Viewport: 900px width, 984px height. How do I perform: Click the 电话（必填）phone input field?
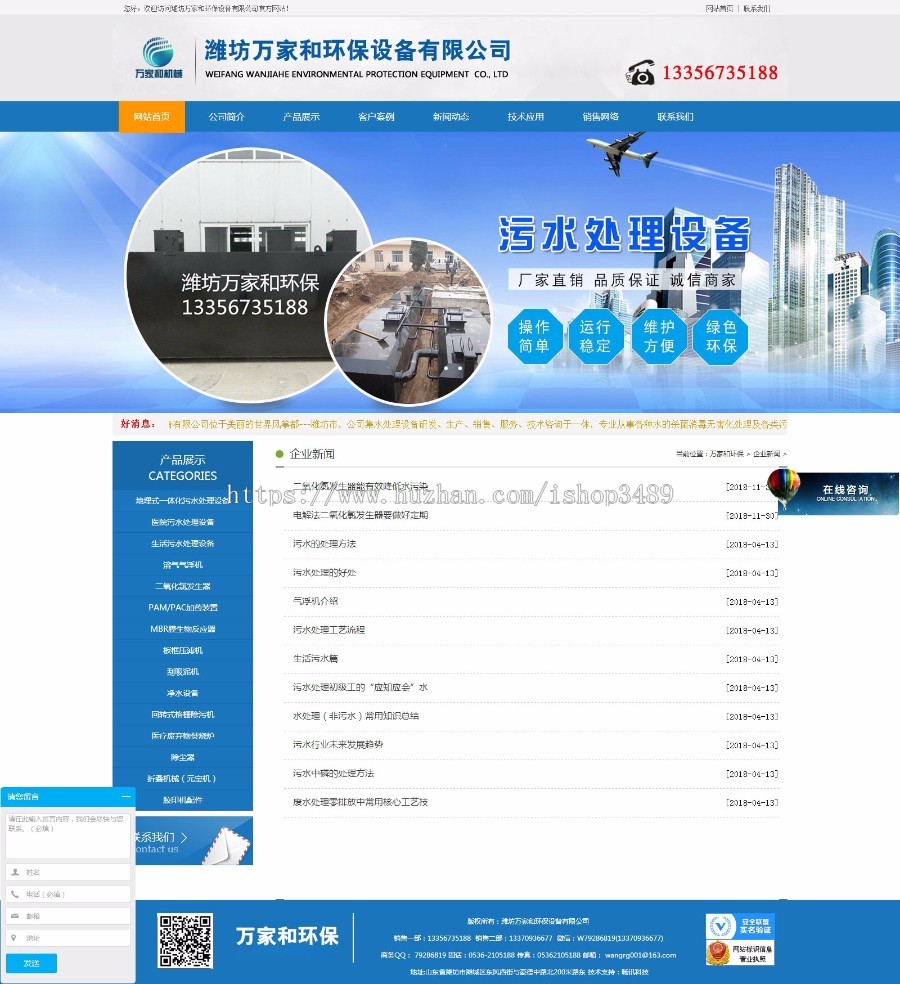pyautogui.click(x=68, y=894)
